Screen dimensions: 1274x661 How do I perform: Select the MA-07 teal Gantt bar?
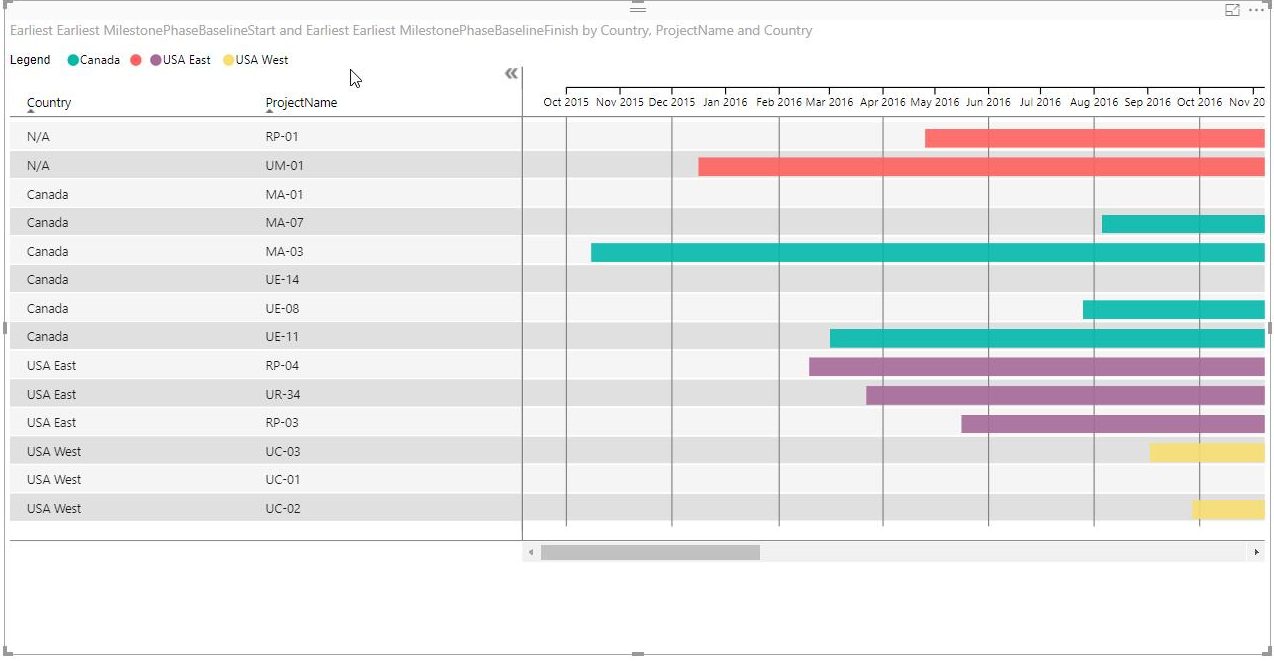pos(1183,224)
